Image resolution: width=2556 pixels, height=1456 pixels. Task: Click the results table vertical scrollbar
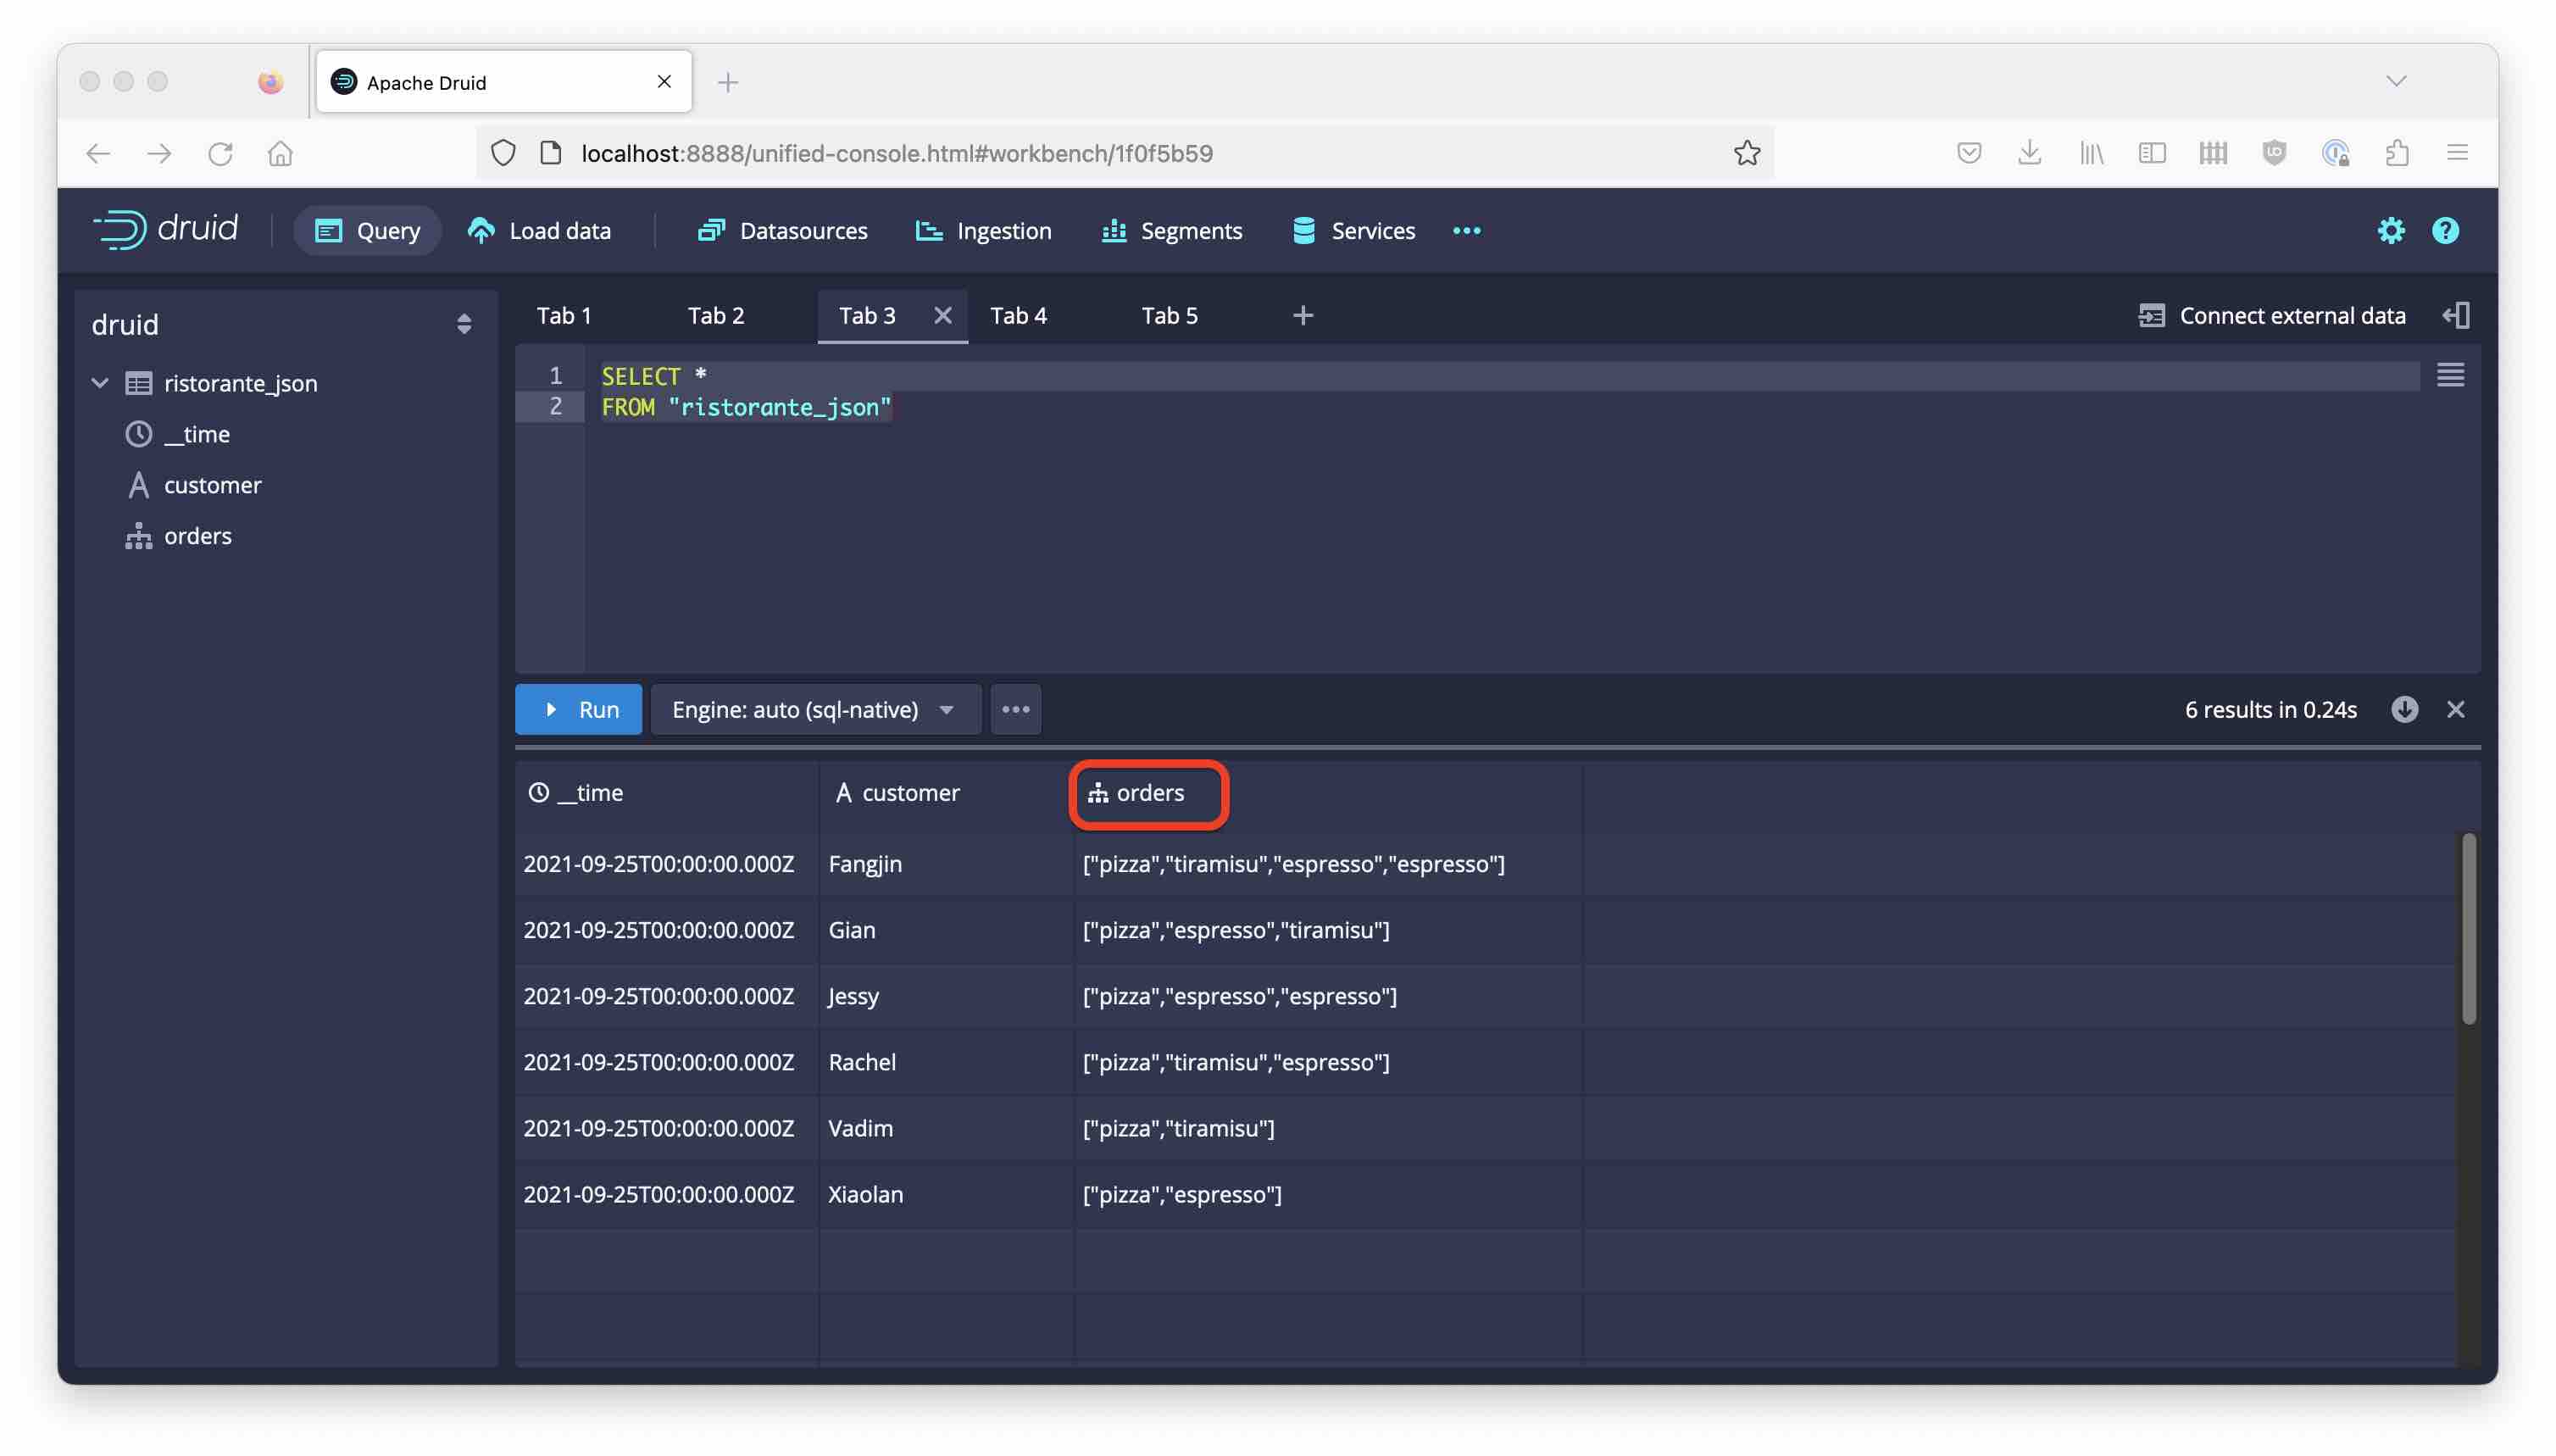(2468, 929)
